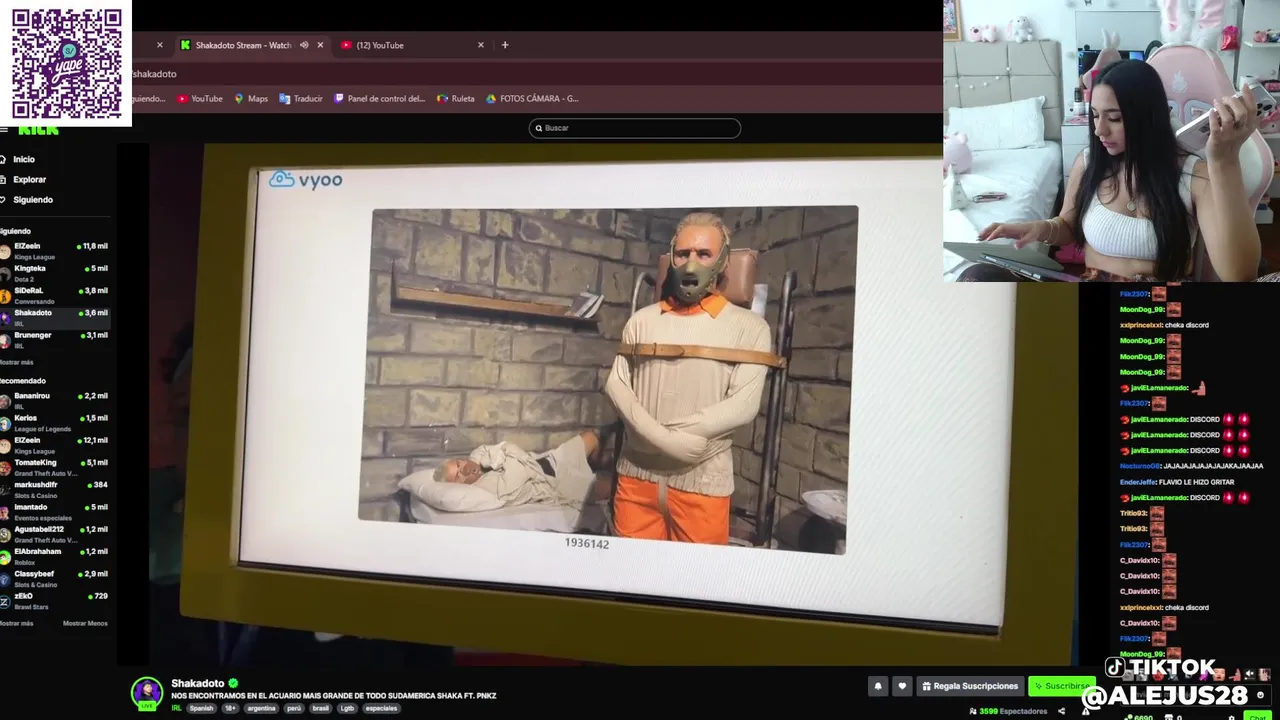Close the YouTube tab
Viewport: 1280px width, 720px height.
coord(480,45)
